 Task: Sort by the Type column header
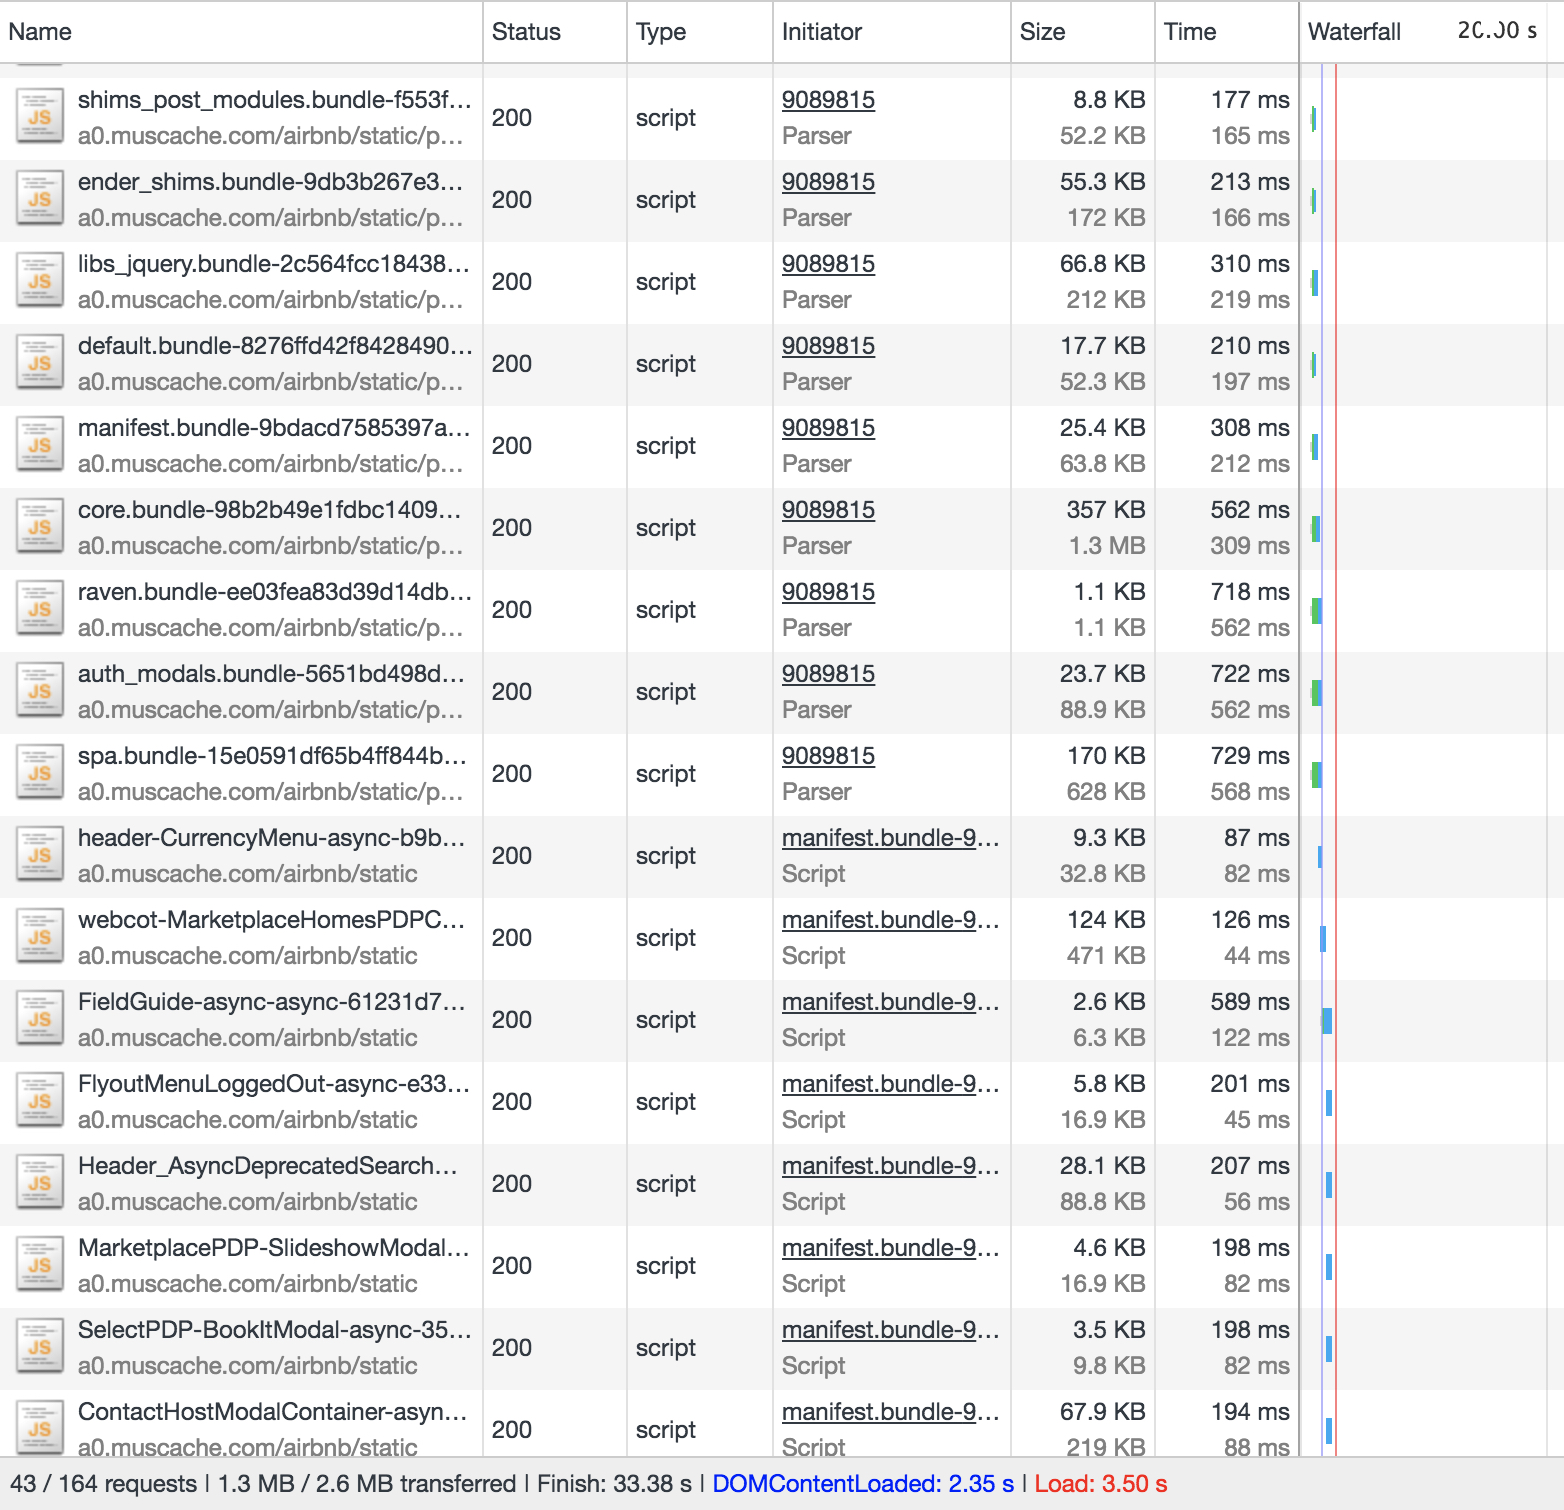(700, 32)
